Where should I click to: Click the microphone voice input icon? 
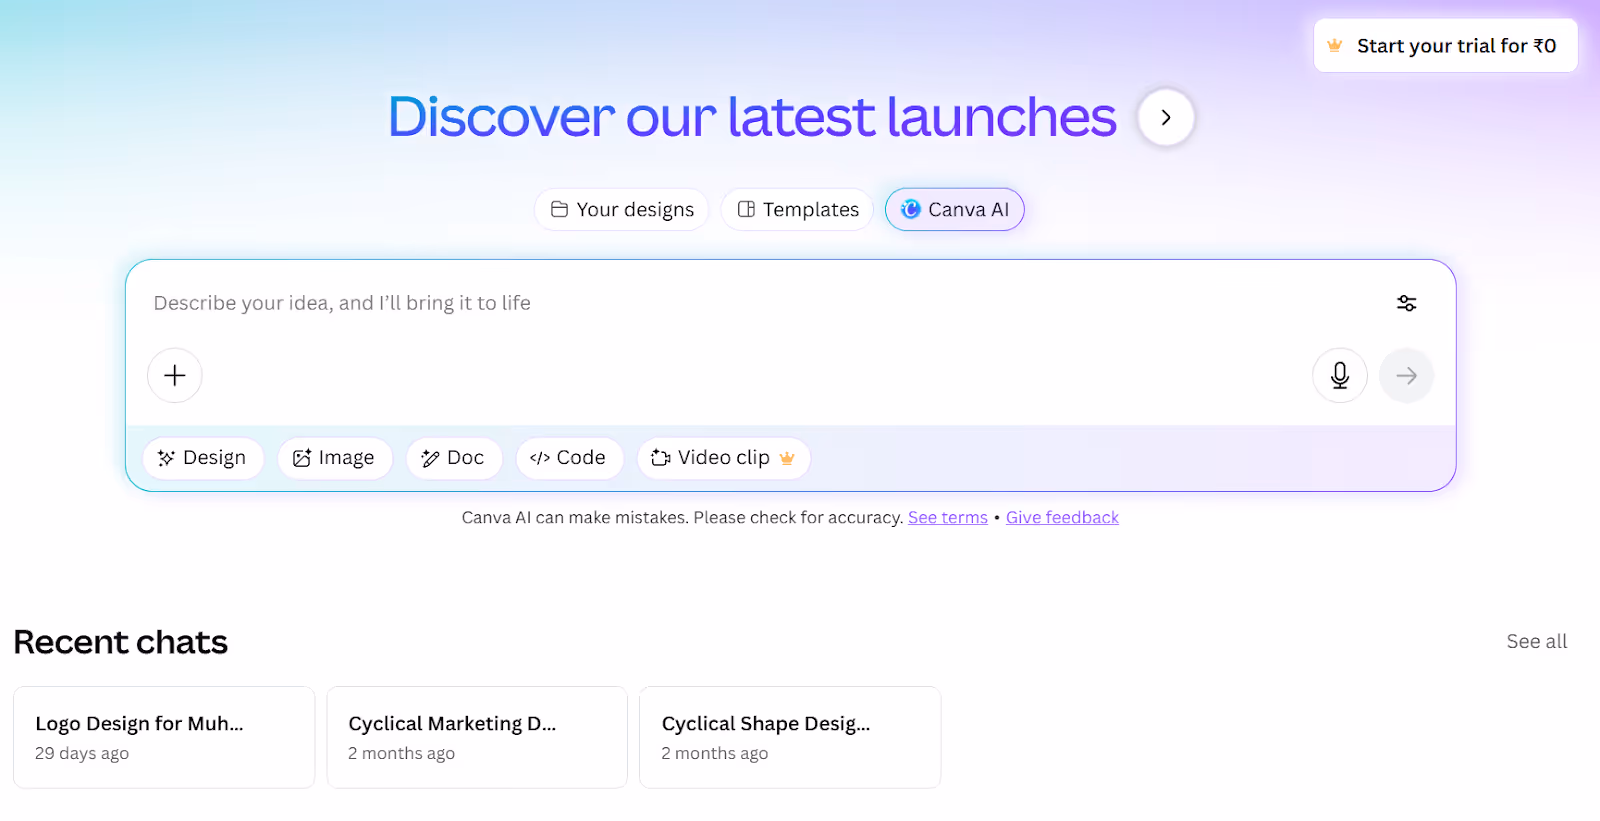tap(1339, 375)
